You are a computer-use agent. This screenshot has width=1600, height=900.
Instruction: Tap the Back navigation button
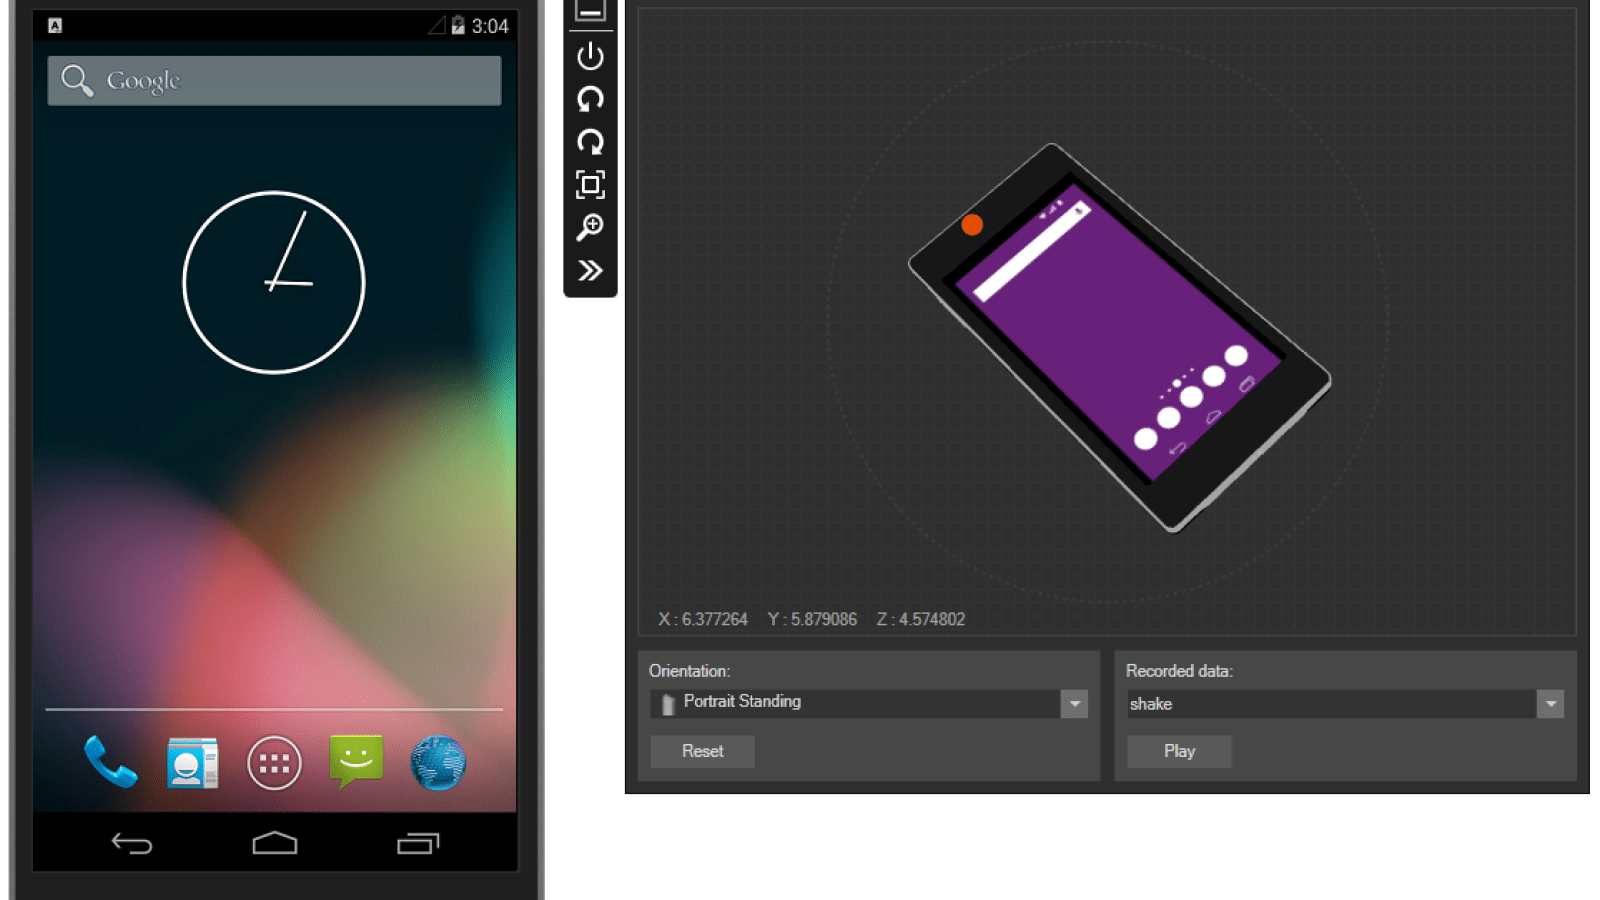[132, 843]
